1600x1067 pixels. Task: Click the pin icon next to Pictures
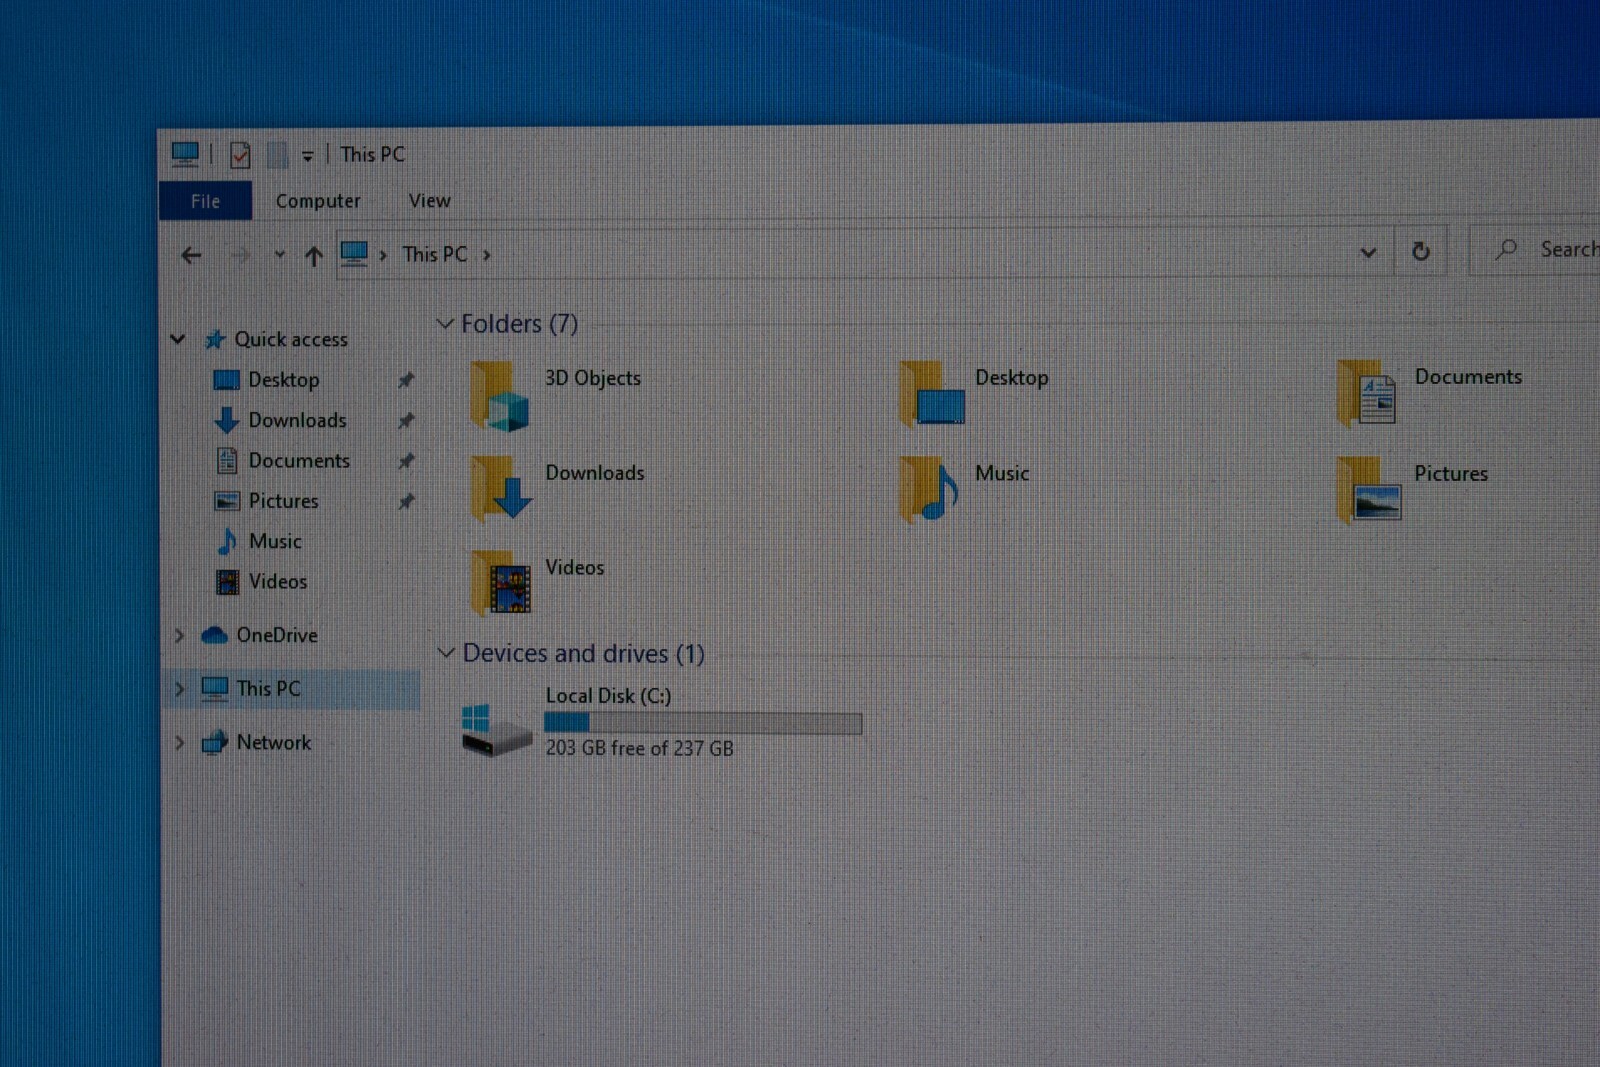405,501
